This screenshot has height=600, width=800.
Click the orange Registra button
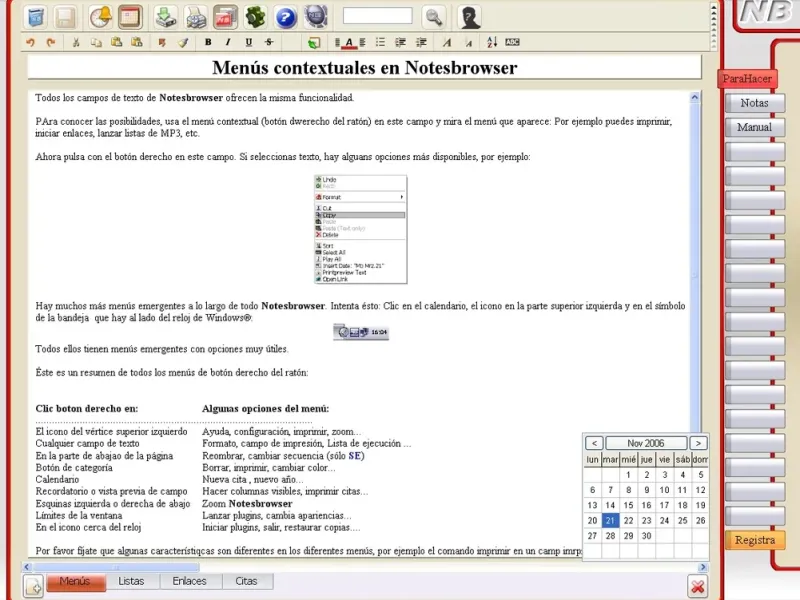[x=755, y=540]
